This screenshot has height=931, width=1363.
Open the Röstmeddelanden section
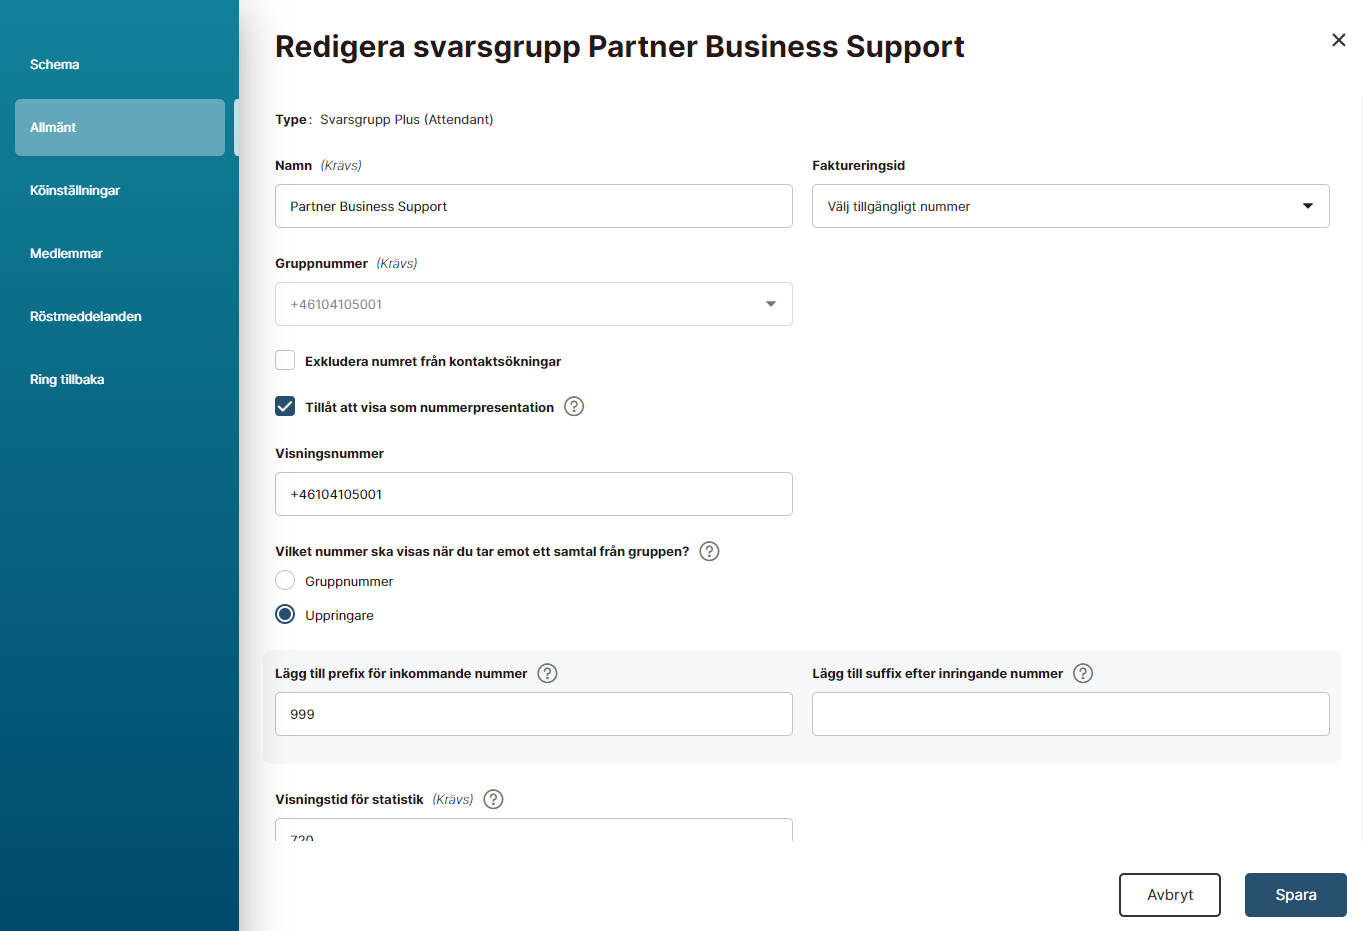[x=86, y=316]
